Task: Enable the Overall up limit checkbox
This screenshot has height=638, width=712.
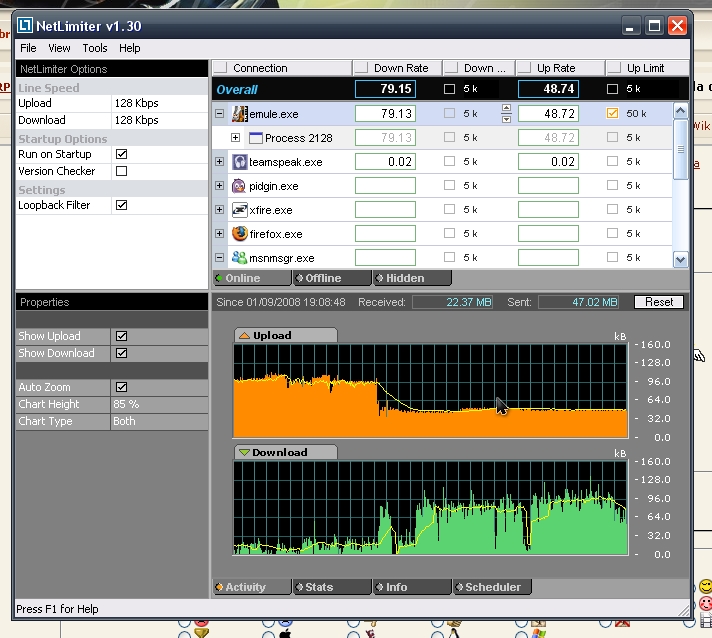Action: (613, 89)
